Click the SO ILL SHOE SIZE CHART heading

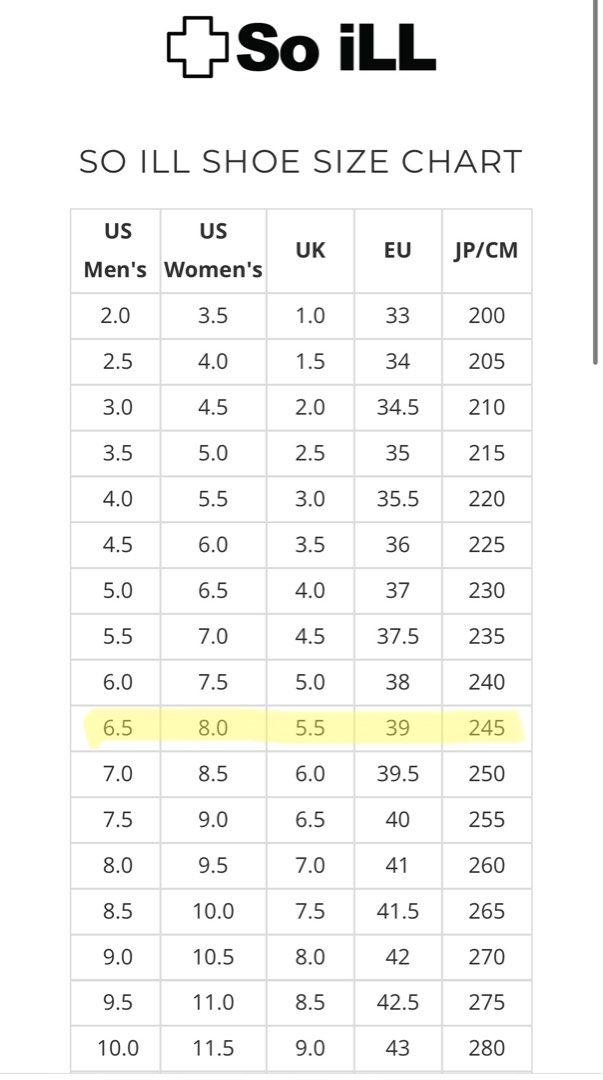pyautogui.click(x=301, y=161)
